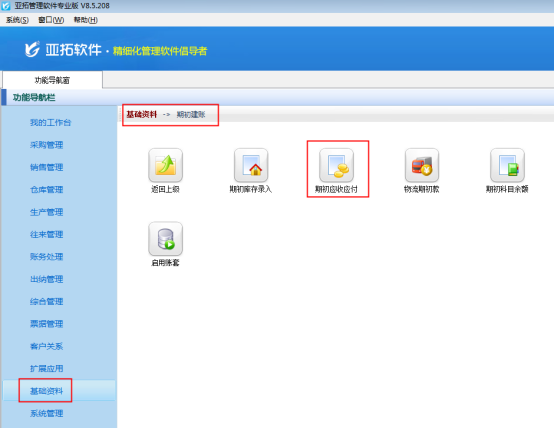
Task: Open the 返回上级 folder icon
Action: pos(165,165)
